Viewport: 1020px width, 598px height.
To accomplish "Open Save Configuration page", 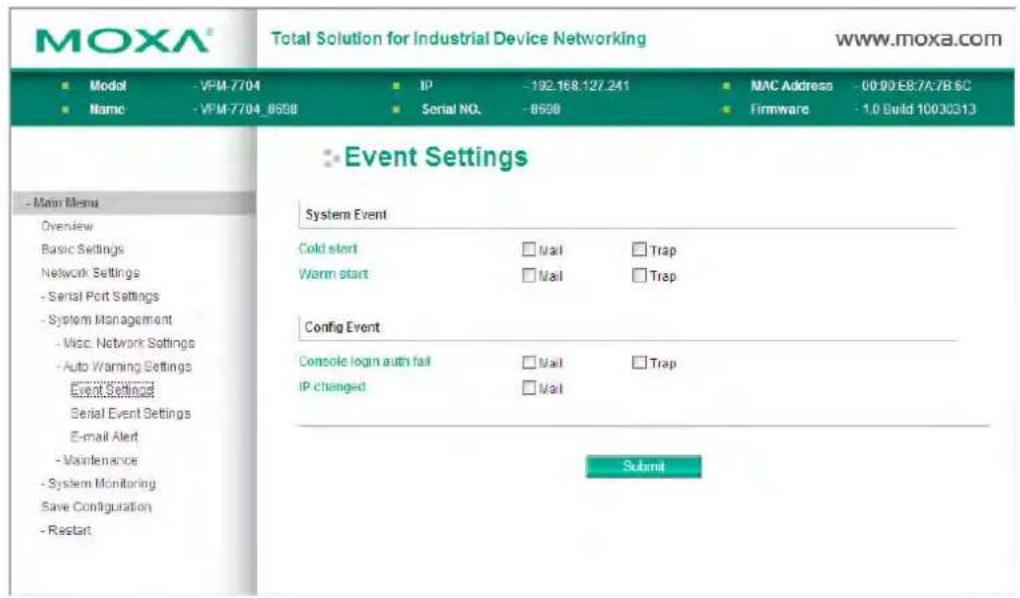I will click(96, 507).
